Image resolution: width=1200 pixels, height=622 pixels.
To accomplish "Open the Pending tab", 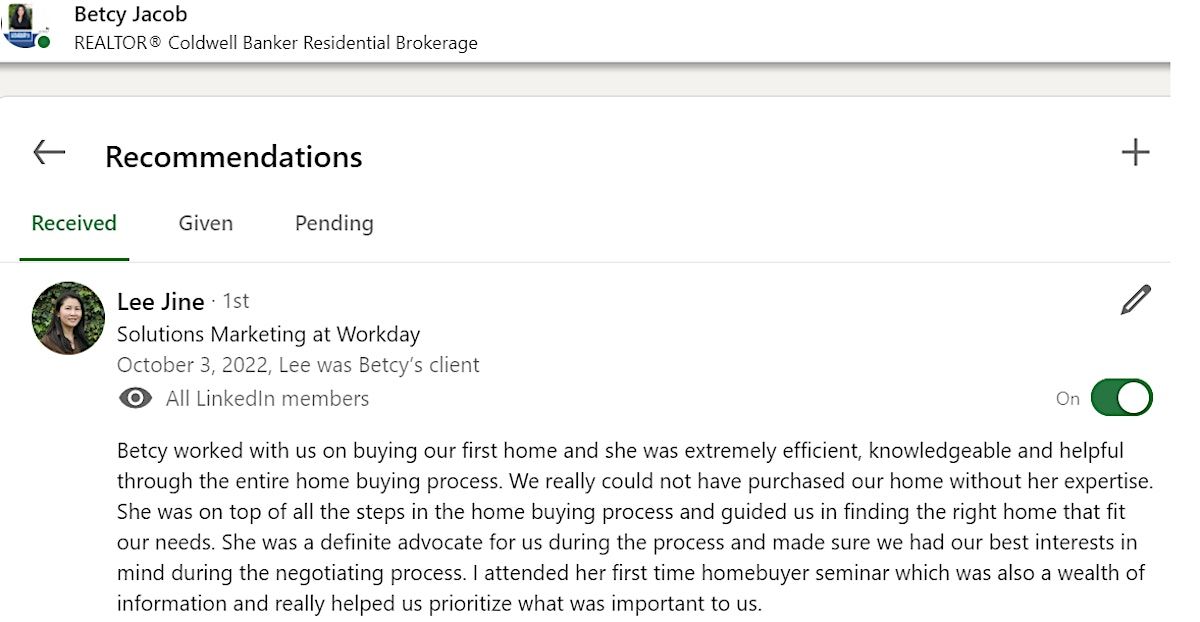I will (334, 223).
